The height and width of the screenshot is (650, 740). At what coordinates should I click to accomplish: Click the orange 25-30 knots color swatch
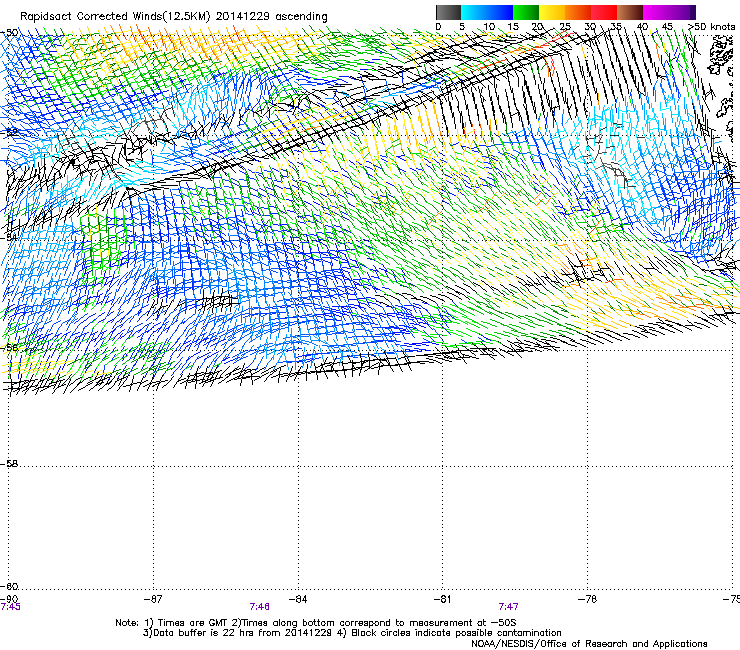point(578,12)
